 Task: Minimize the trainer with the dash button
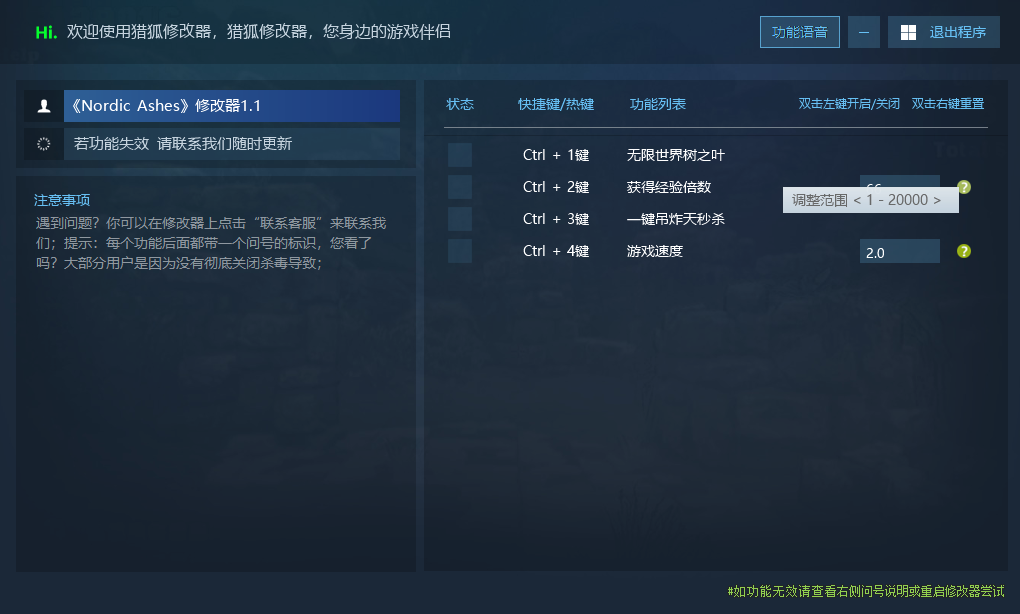click(x=864, y=32)
